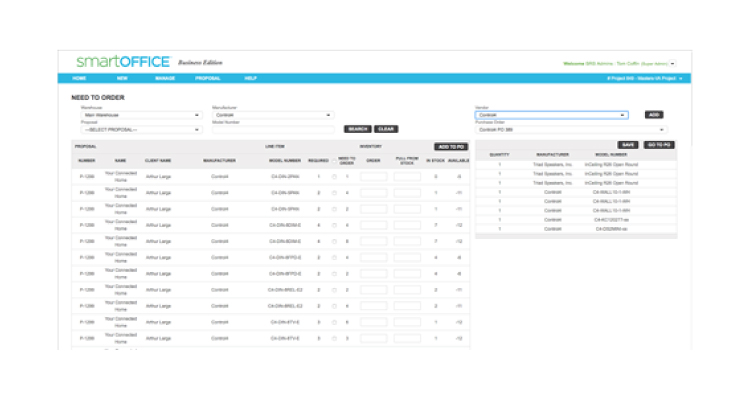
Task: Toggle the select-all checkbox in table header
Action: (334, 161)
